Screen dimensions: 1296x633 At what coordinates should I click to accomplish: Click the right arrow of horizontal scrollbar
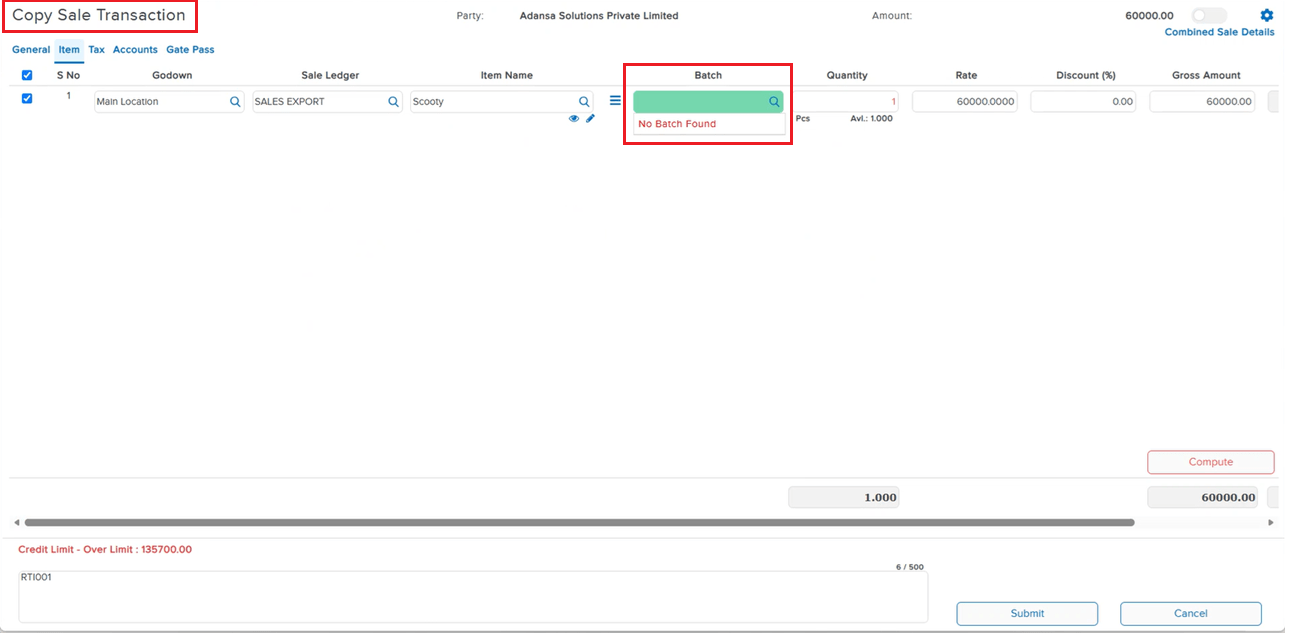tap(1271, 522)
